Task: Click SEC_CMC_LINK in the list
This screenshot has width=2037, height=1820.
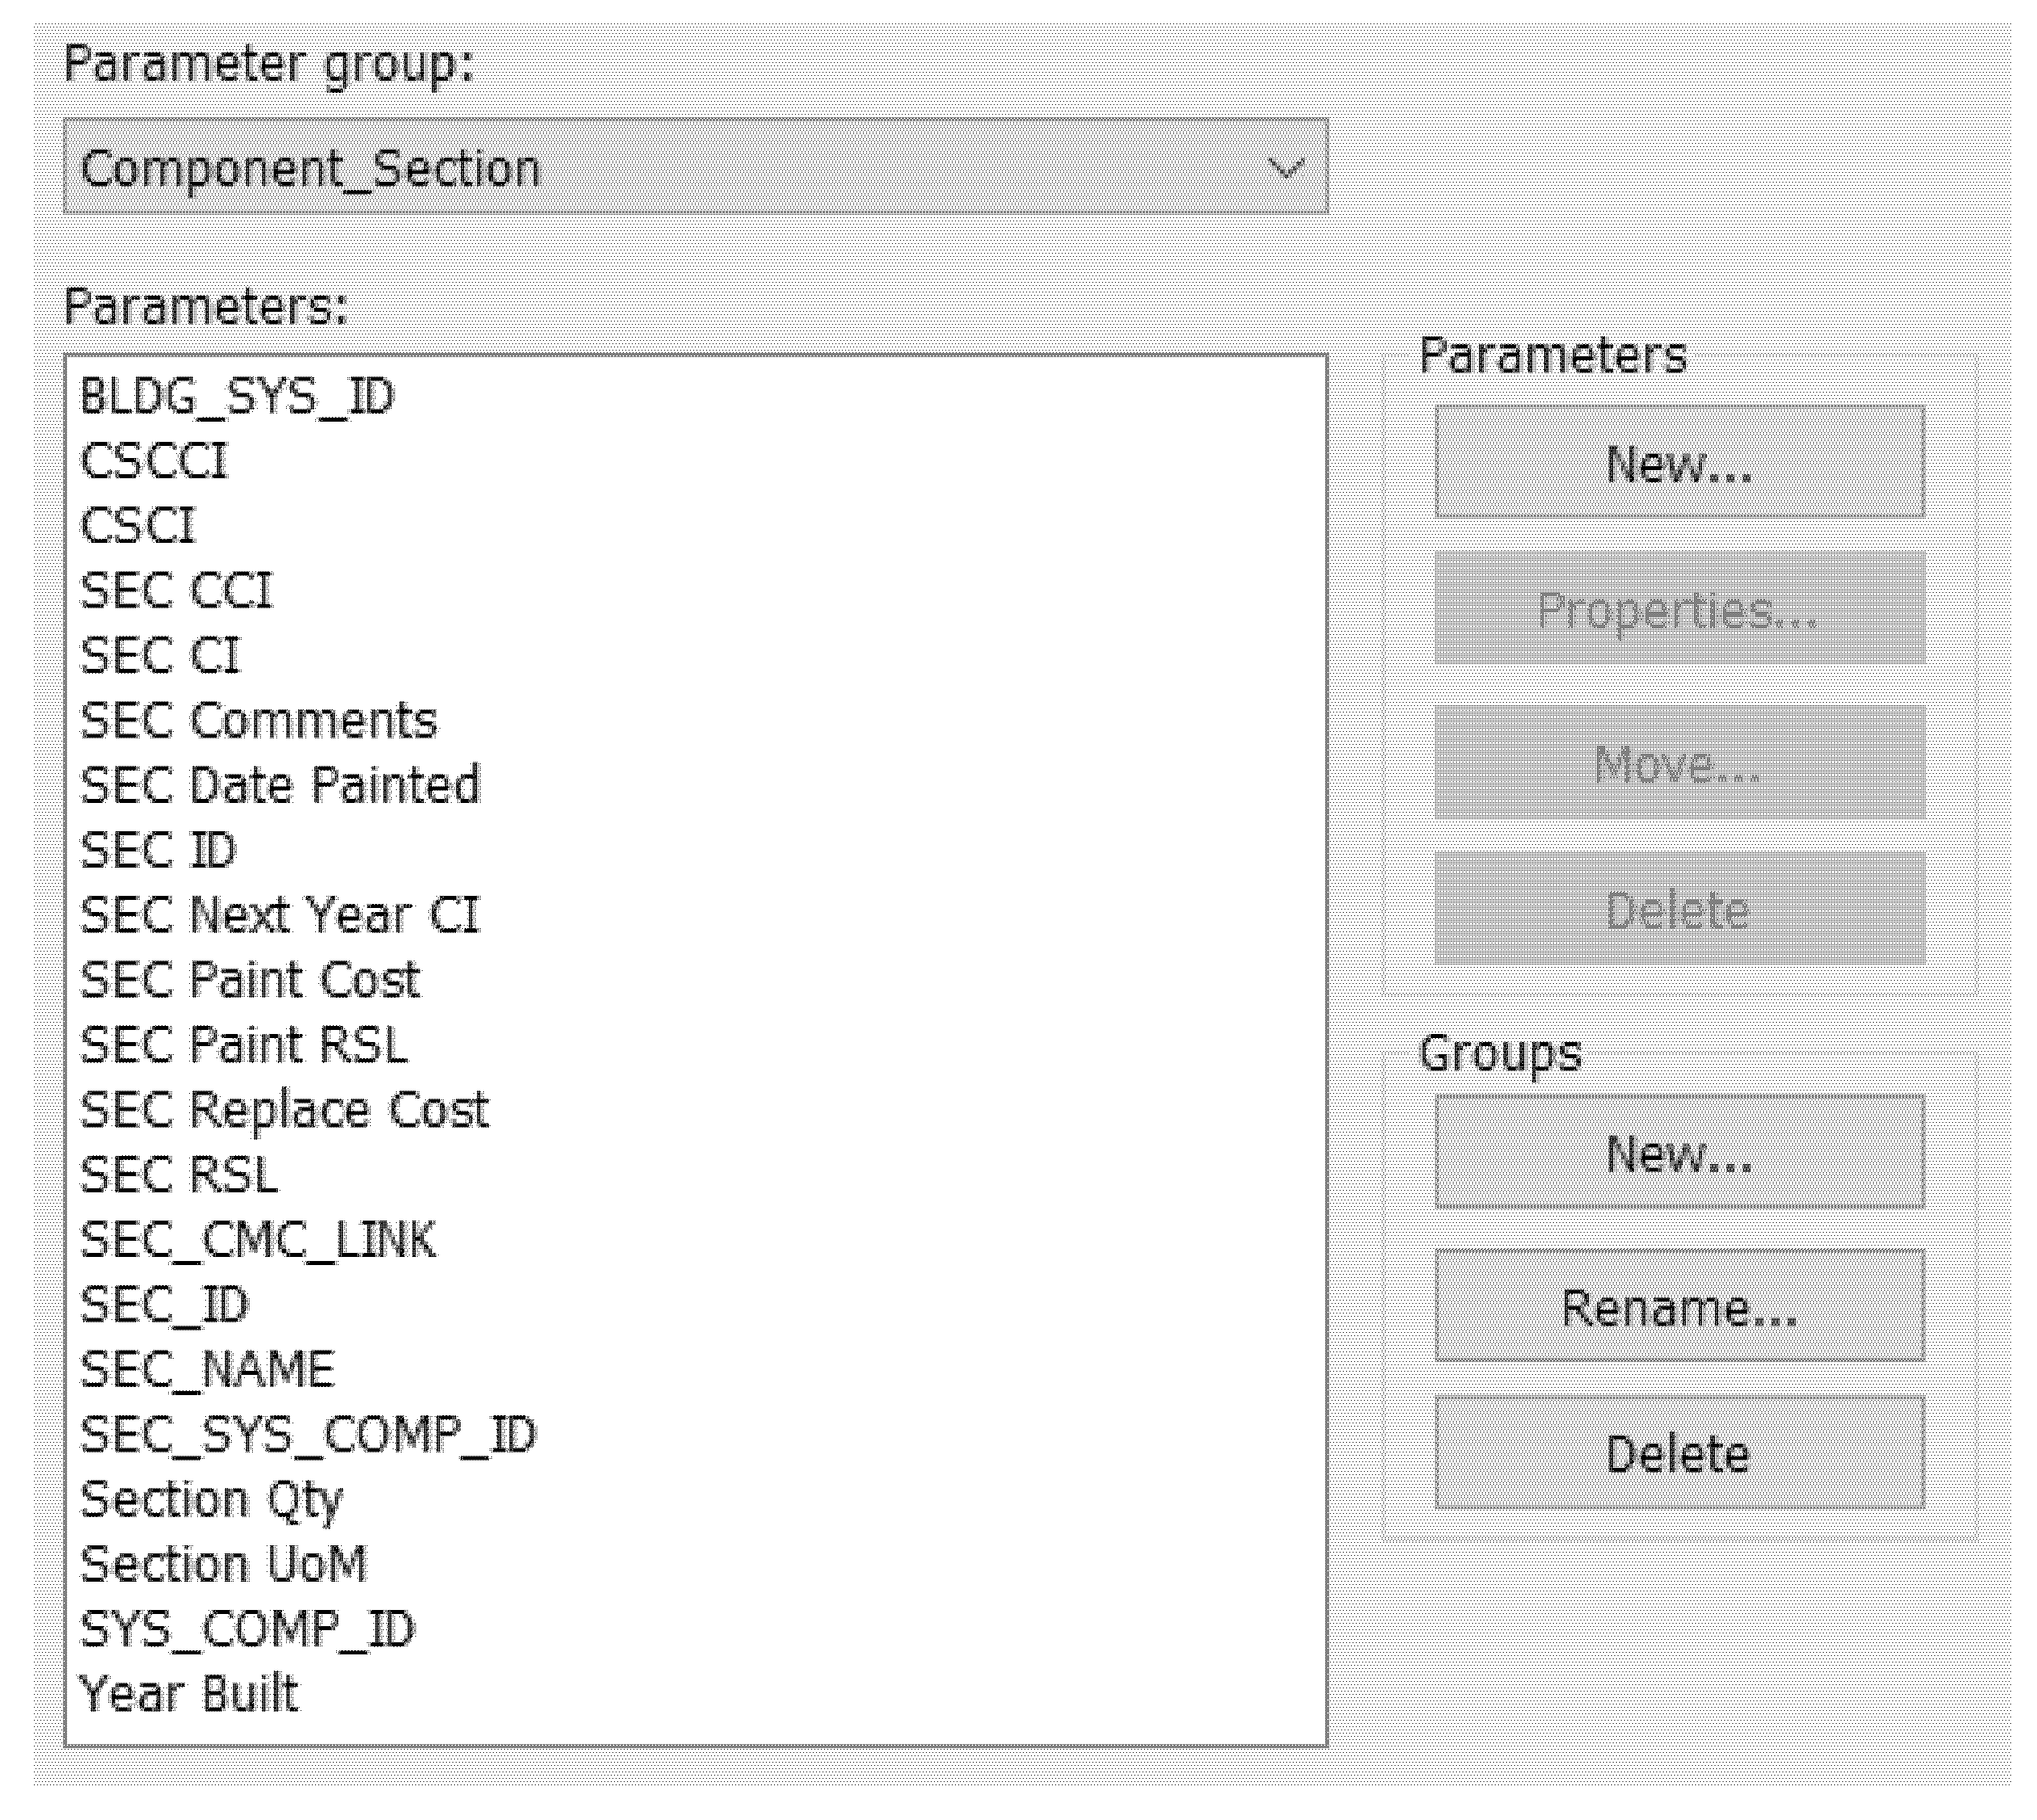Action: (x=258, y=1240)
